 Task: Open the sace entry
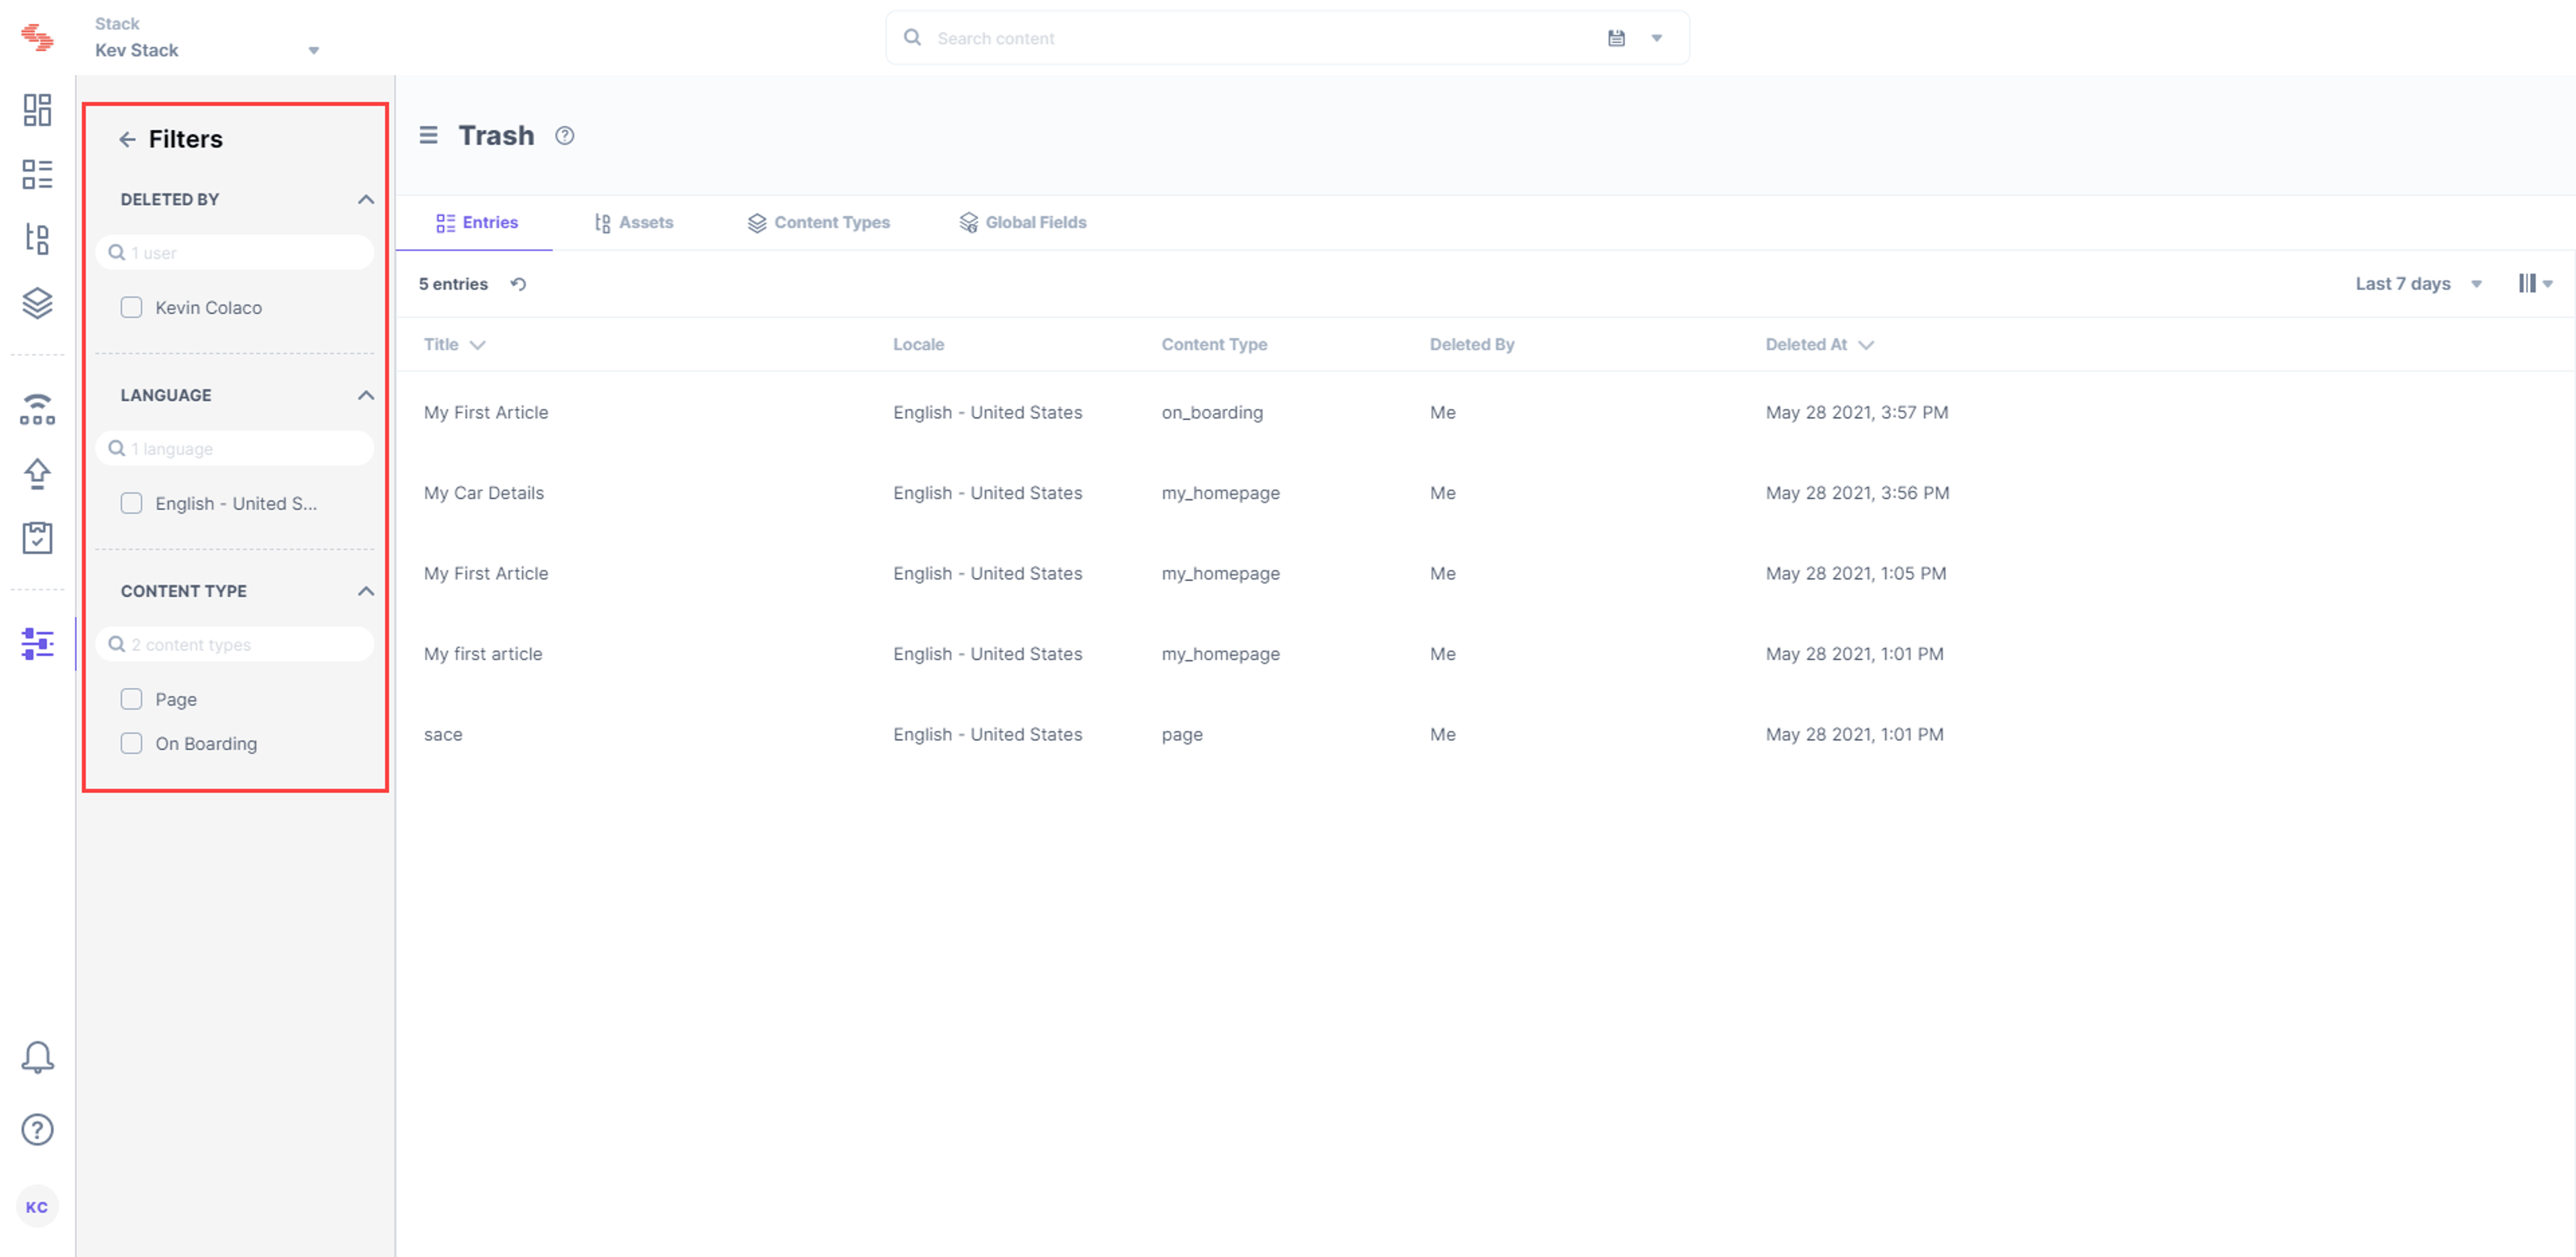click(x=443, y=734)
